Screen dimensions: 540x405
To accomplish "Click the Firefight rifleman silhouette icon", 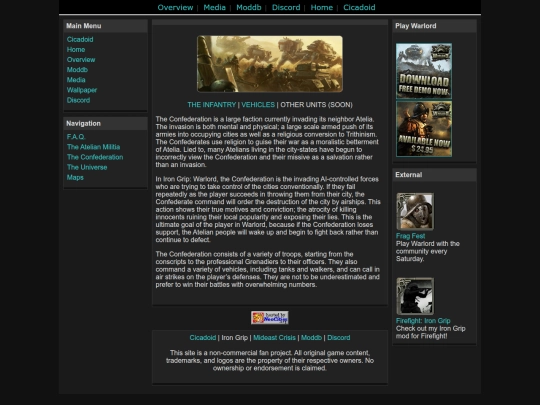I will click(415, 296).
